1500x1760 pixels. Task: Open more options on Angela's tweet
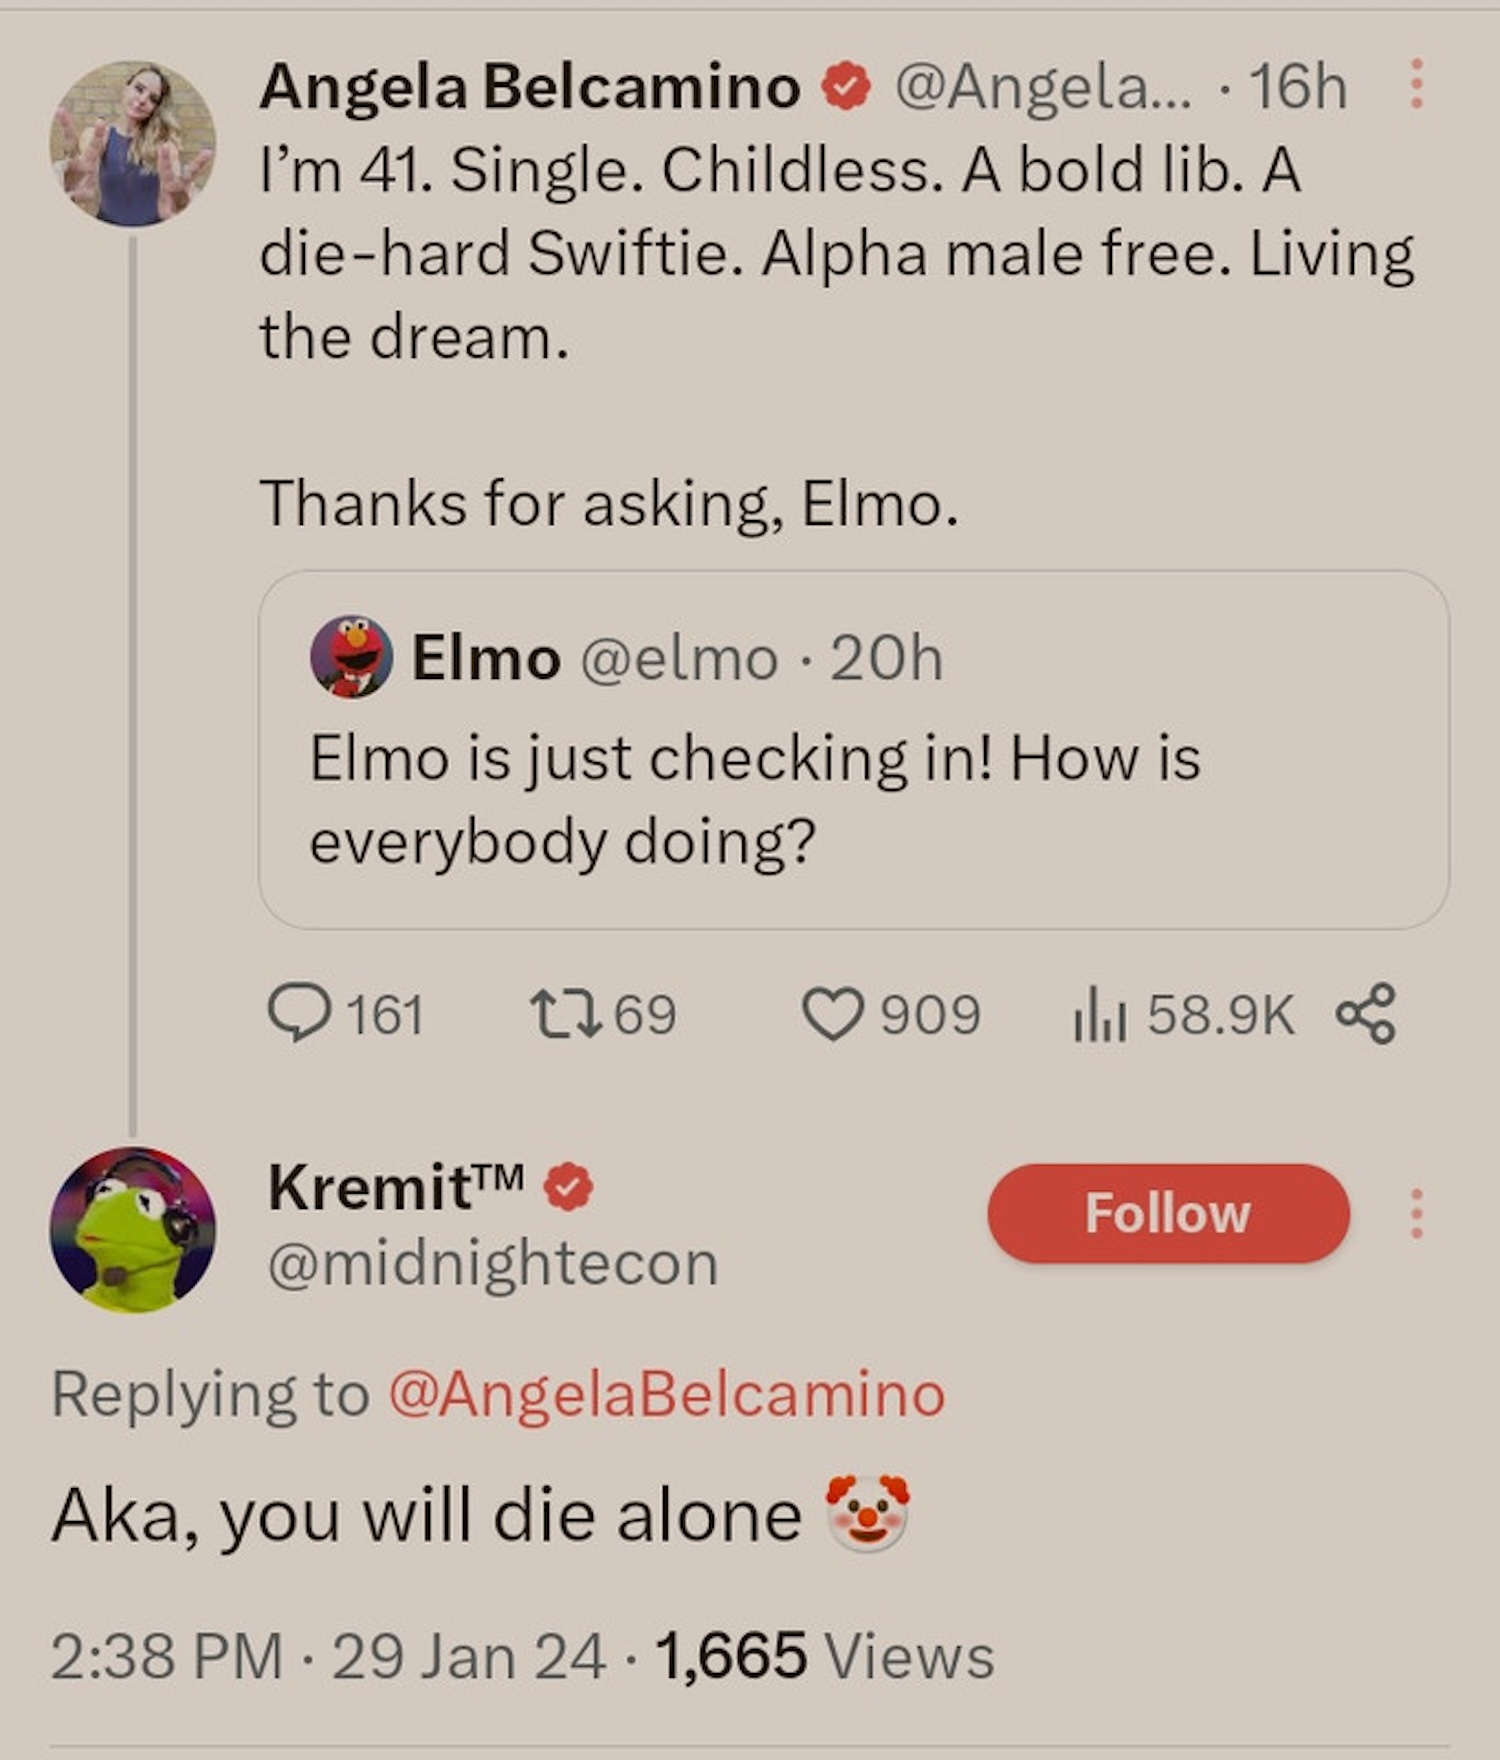pyautogui.click(x=1416, y=84)
